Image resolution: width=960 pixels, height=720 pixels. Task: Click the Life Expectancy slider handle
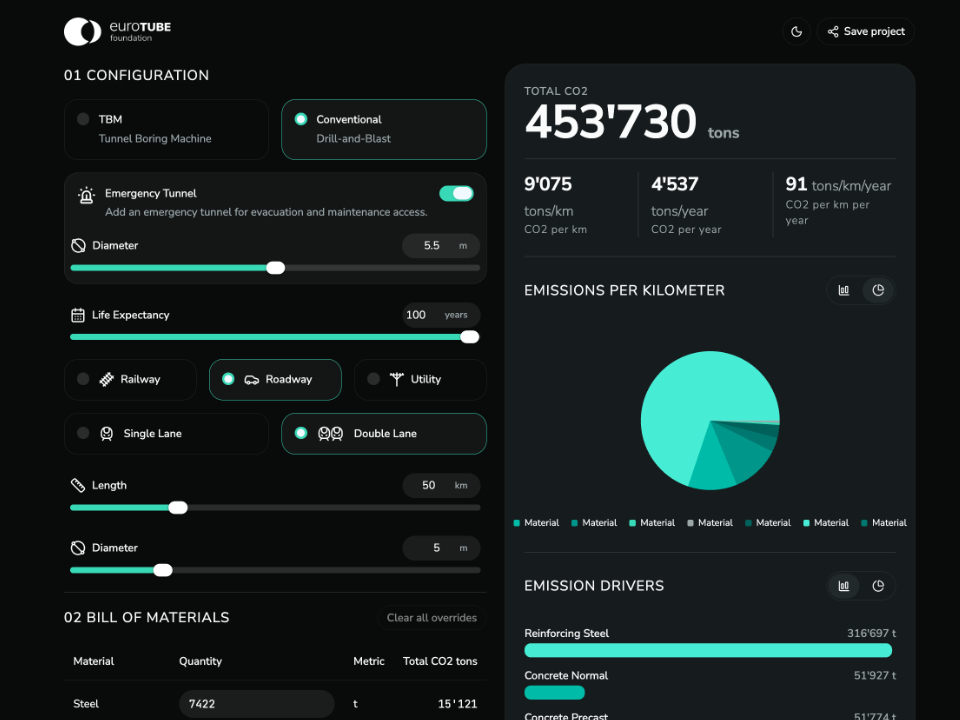(x=470, y=337)
